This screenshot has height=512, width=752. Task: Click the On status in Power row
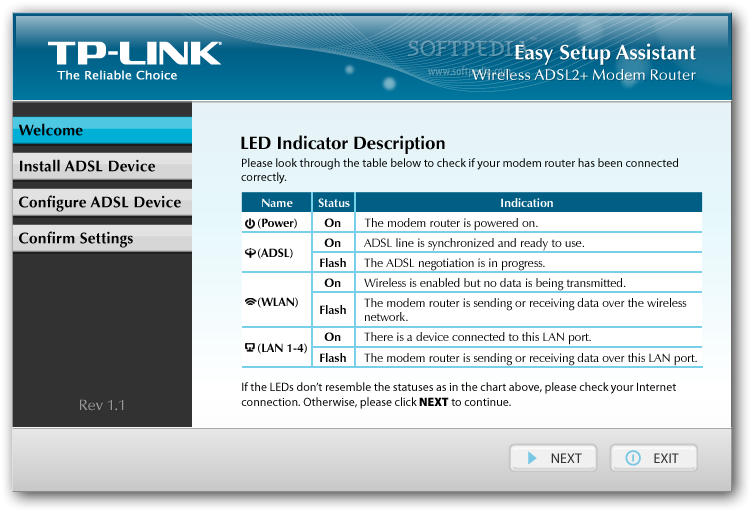333,223
